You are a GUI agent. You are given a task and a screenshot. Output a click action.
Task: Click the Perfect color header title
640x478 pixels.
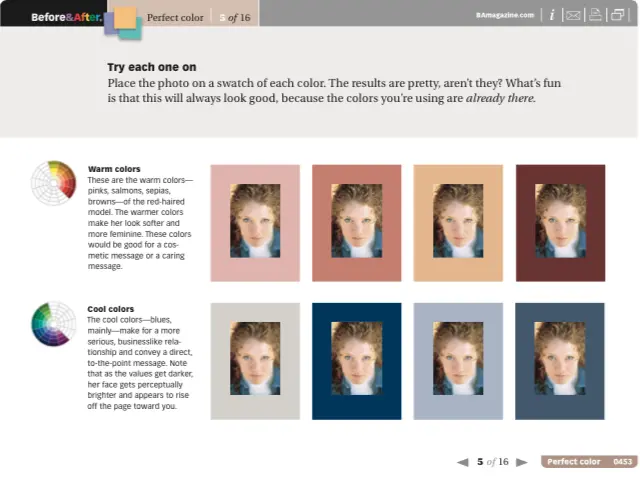[x=174, y=17]
